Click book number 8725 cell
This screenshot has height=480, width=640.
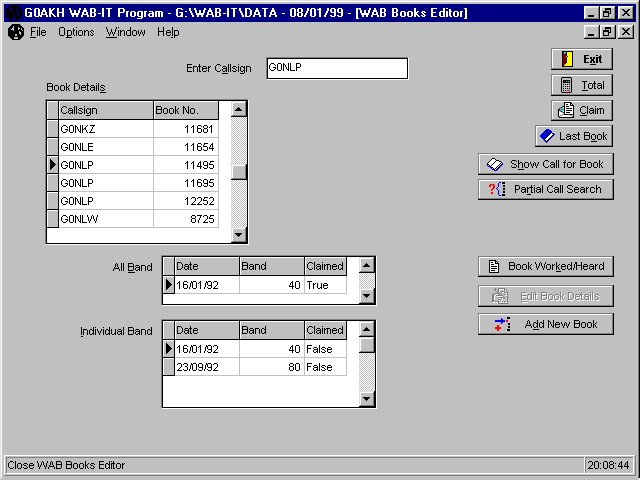pos(186,219)
